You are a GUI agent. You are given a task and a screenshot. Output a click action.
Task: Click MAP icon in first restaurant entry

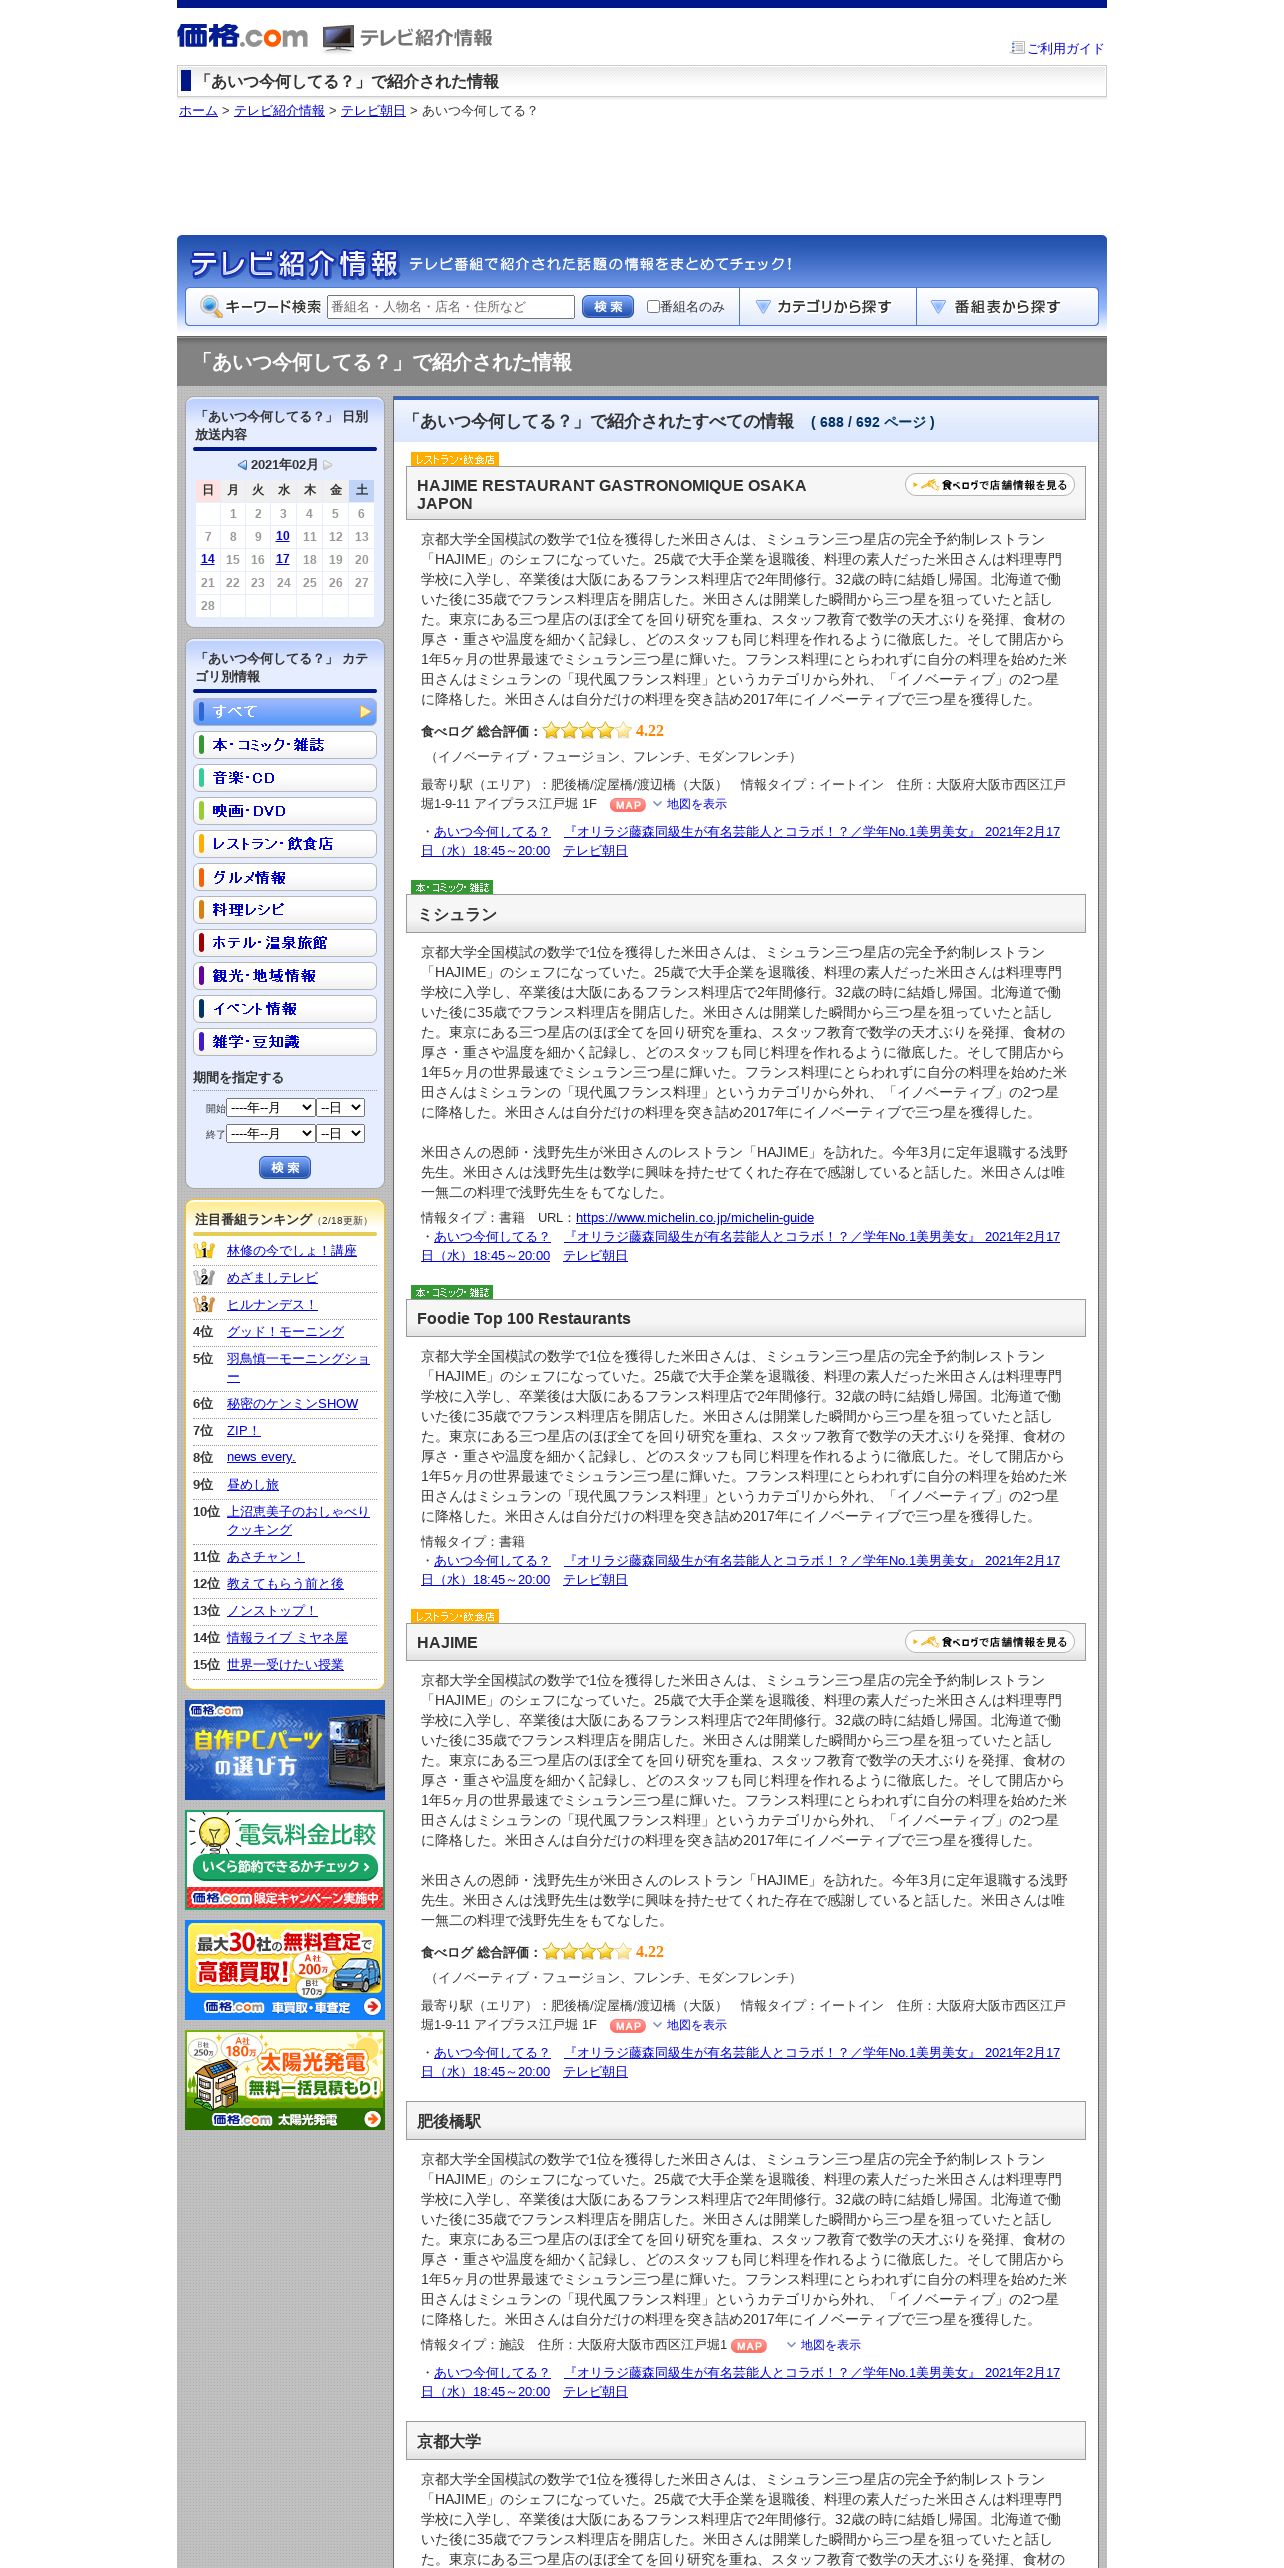pyautogui.click(x=628, y=805)
